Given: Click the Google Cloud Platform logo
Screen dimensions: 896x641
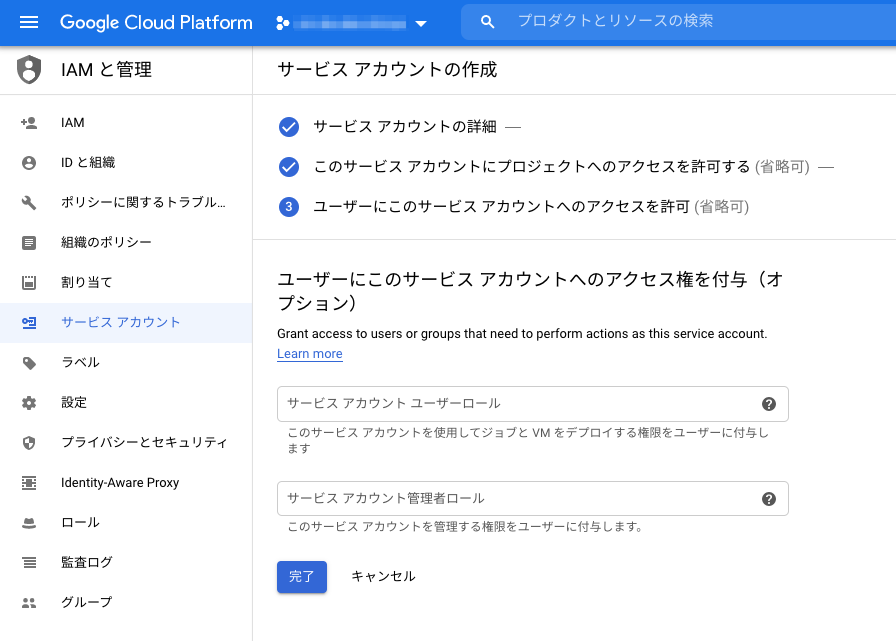Looking at the screenshot, I should [156, 22].
